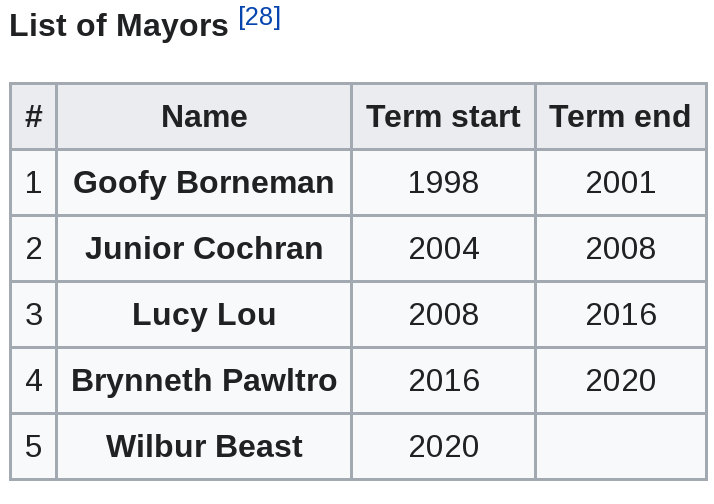
Task: Select the Junior Cochran name cell
Action: (x=204, y=248)
